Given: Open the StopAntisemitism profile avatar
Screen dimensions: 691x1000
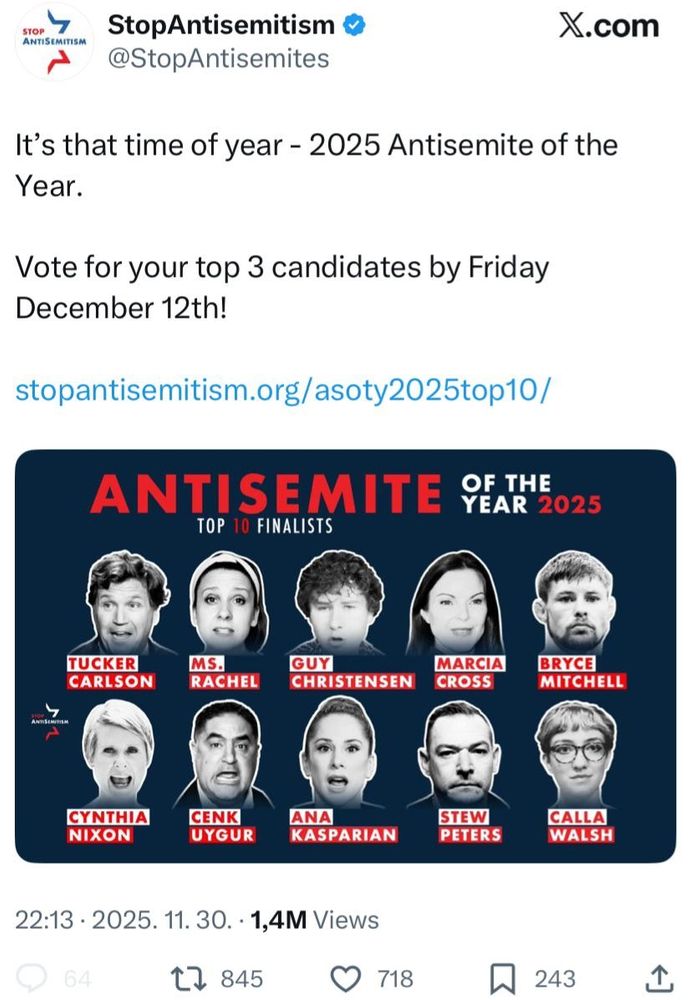Looking at the screenshot, I should coord(52,42).
